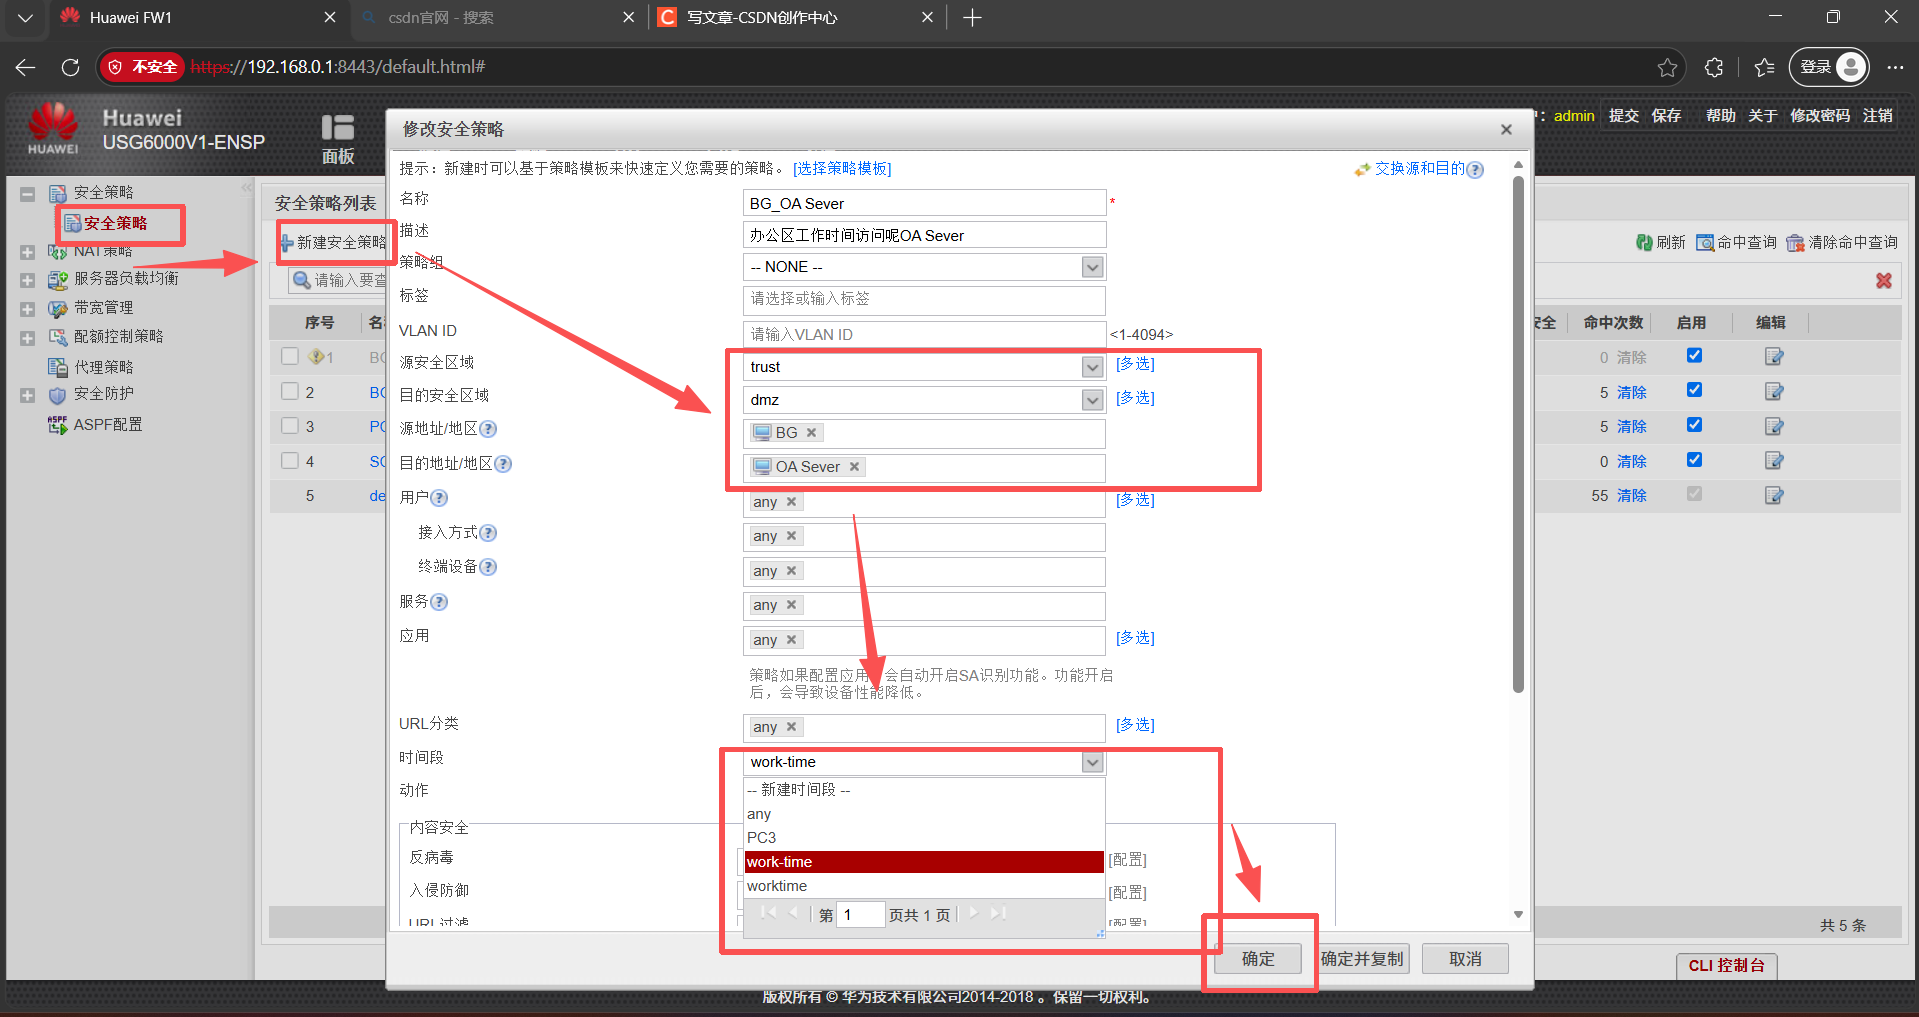Screen dimensions: 1919x1017
Task: Expand the 服务器负载均衡 tree node
Action: 27,280
